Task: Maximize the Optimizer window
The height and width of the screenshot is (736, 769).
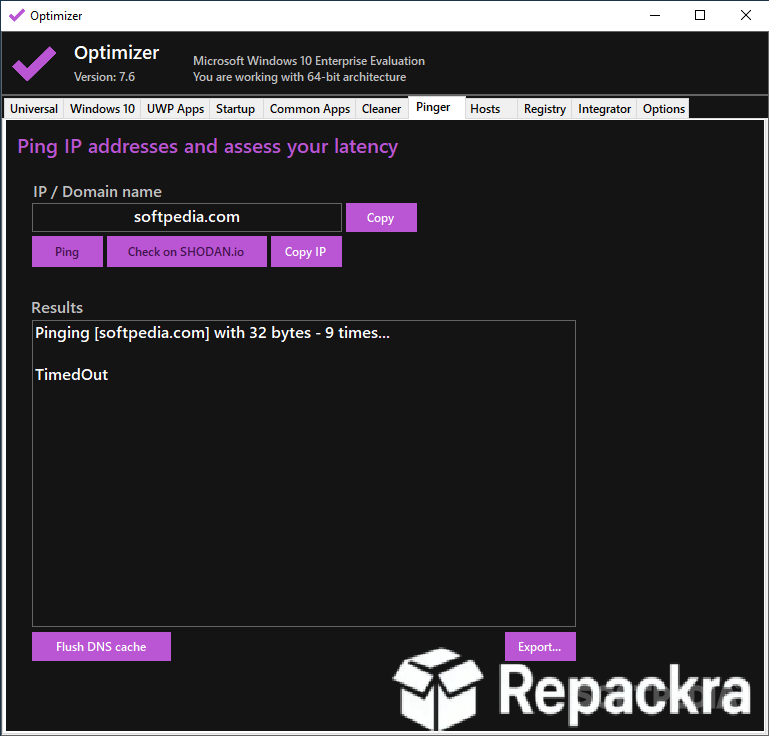Action: [x=700, y=16]
